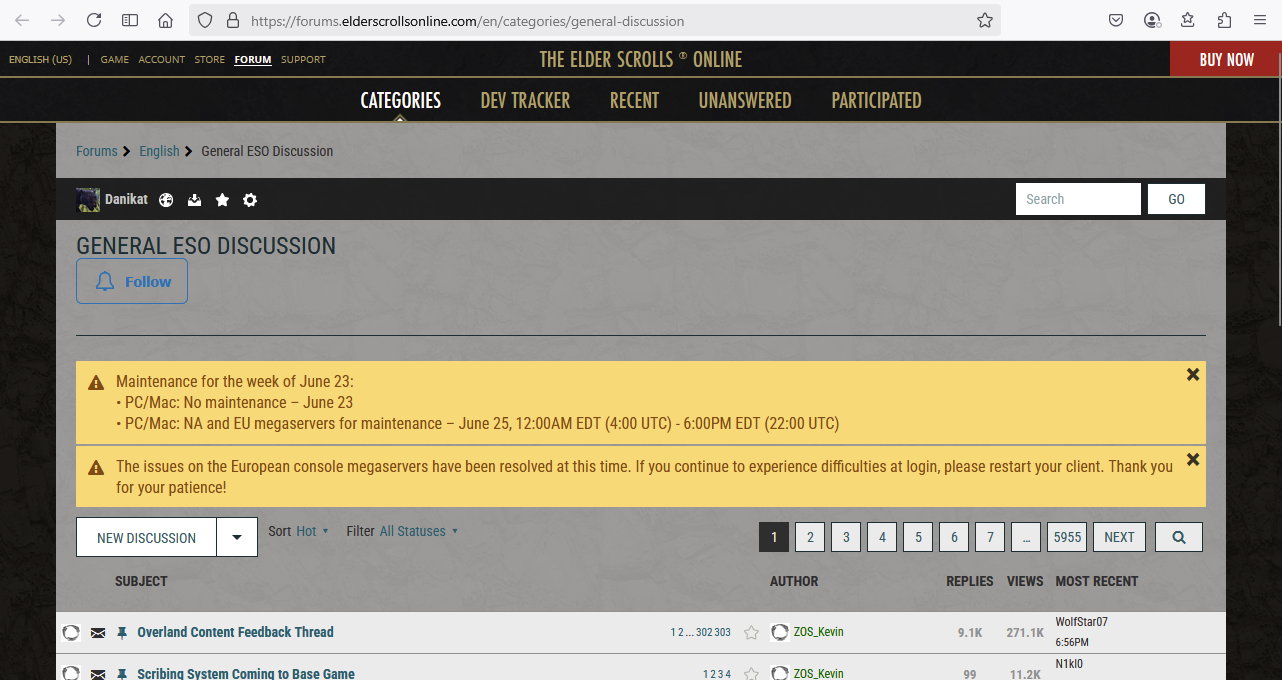Open the browser hamburger menu
The image size is (1282, 680).
pyautogui.click(x=1259, y=20)
